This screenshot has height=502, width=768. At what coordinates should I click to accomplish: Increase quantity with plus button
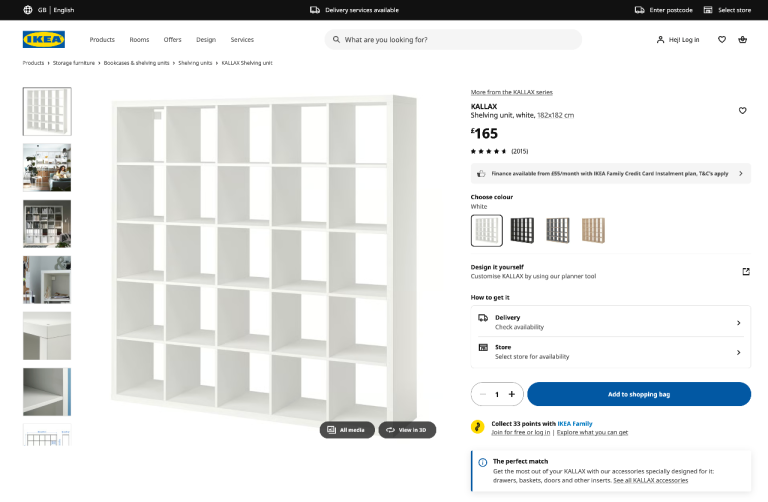point(511,394)
